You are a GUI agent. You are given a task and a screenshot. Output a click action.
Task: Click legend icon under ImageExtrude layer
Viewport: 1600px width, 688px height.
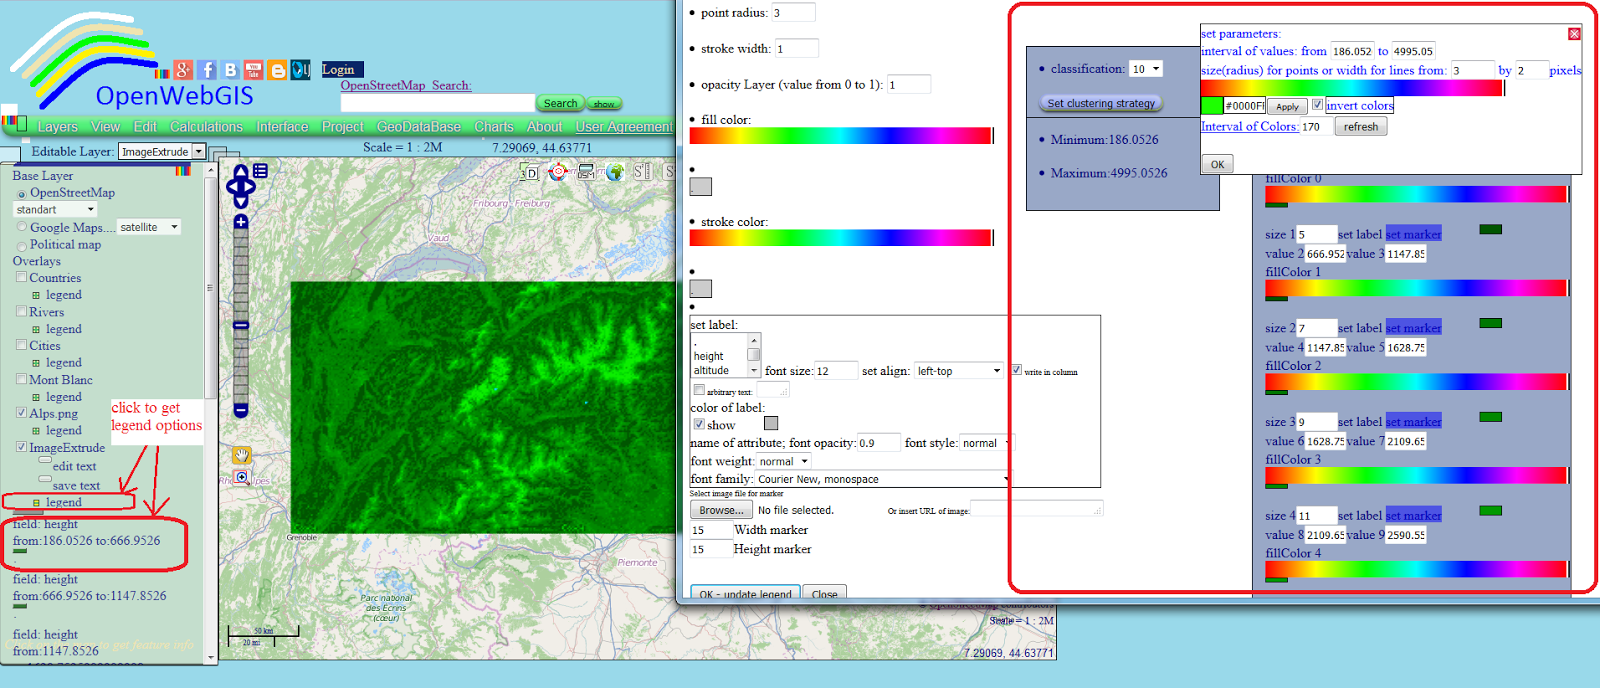(x=36, y=503)
